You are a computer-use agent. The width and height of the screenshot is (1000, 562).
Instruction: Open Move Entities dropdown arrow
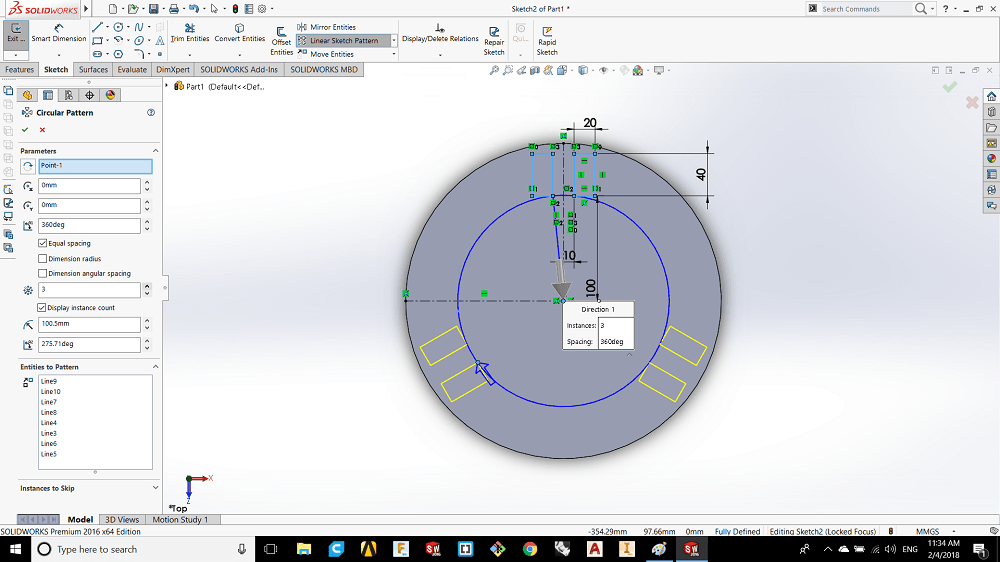pos(393,54)
